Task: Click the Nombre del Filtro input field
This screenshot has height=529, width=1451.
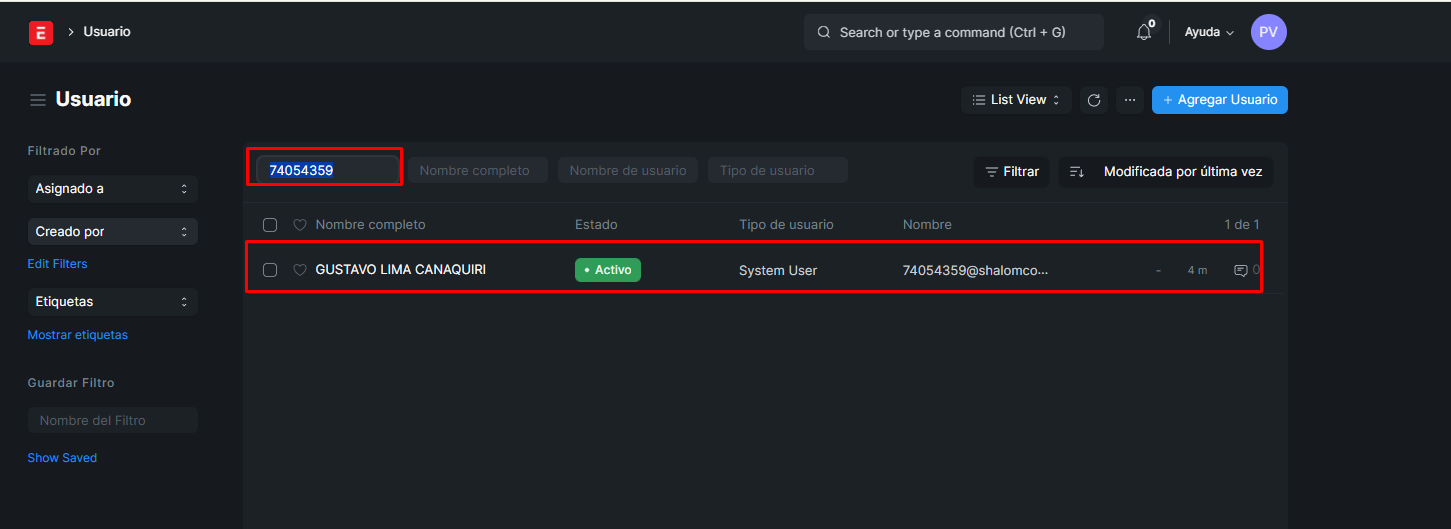Action: pos(112,421)
